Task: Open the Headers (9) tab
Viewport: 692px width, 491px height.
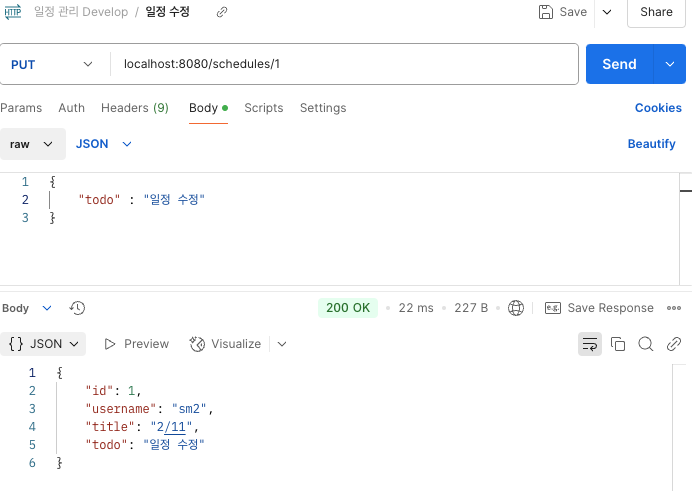Action: (135, 108)
